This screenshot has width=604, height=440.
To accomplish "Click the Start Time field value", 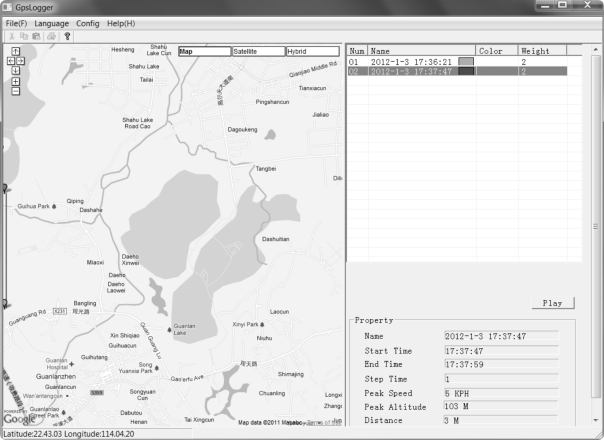I will [x=502, y=351].
